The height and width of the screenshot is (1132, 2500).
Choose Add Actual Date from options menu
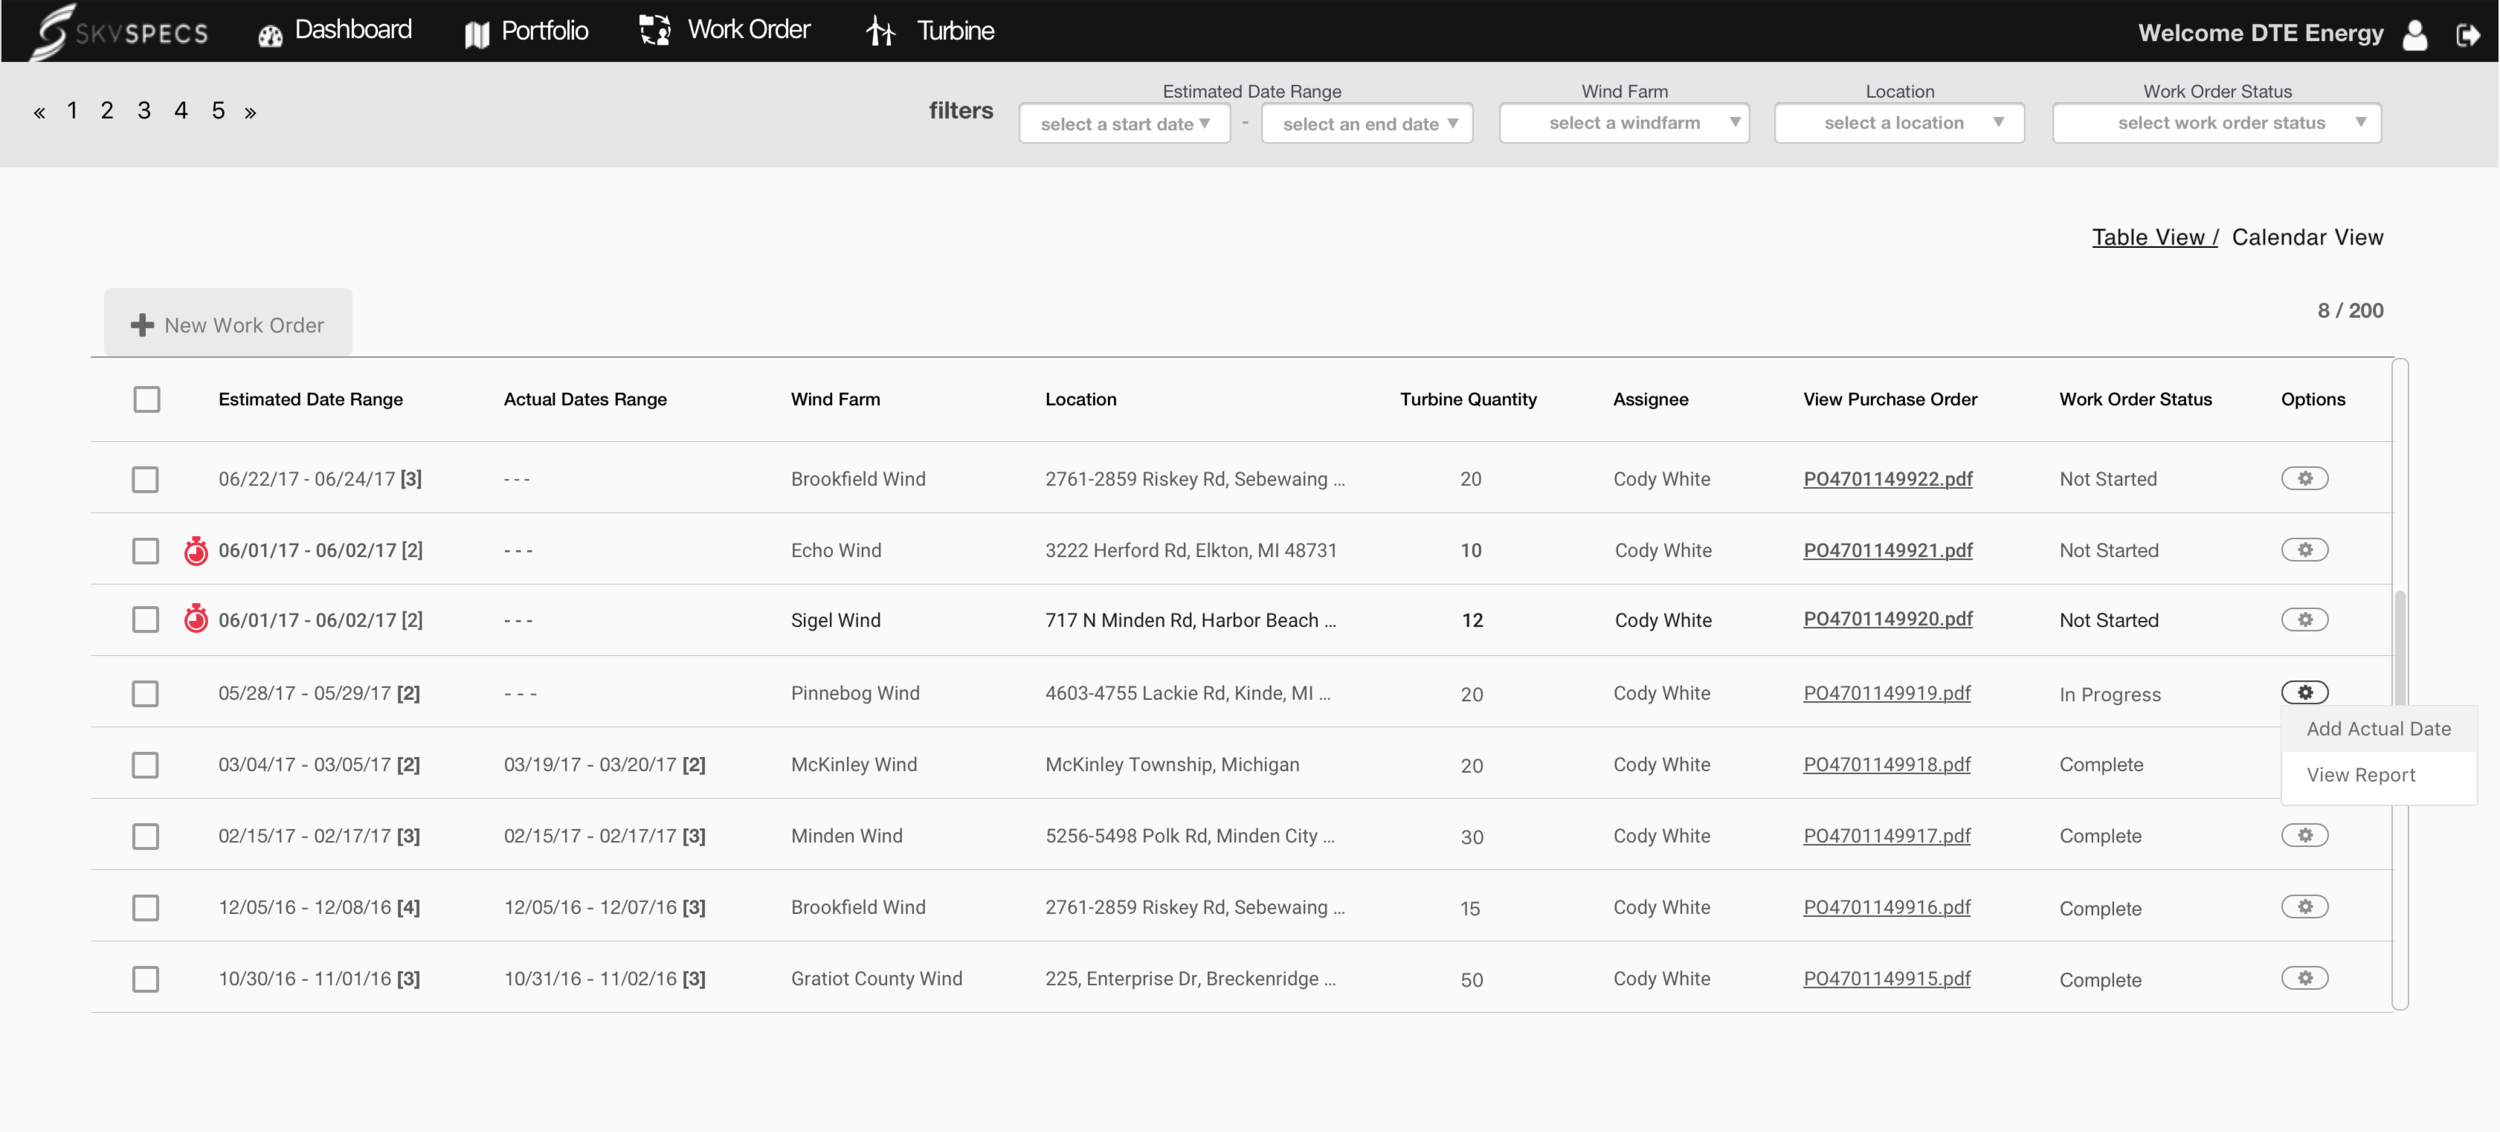tap(2377, 729)
